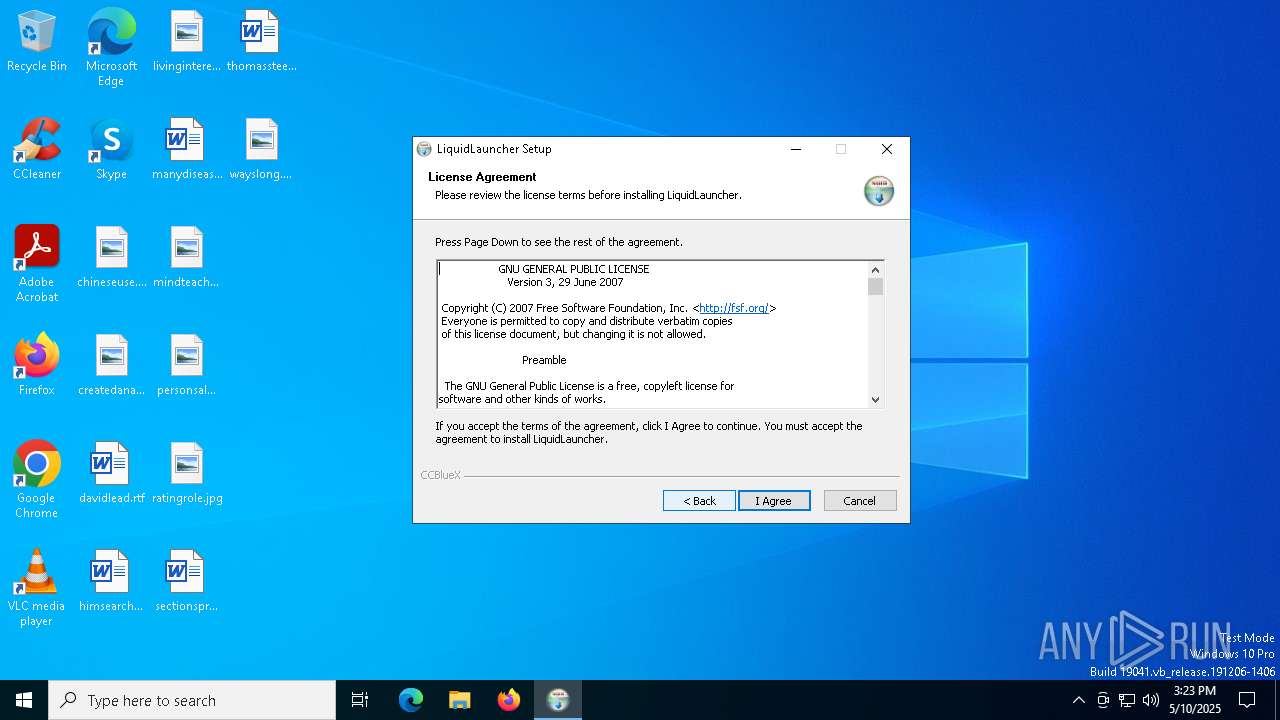Click the I Agree button
This screenshot has width=1280, height=720.
tap(774, 500)
